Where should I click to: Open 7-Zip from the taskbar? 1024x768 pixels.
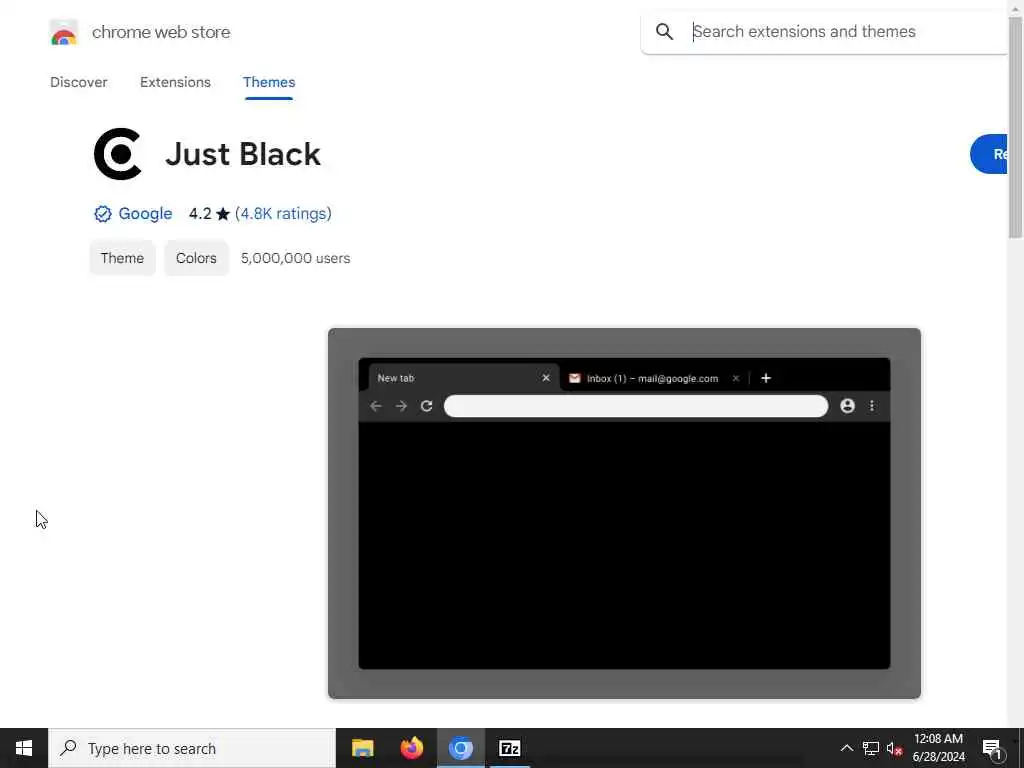(x=509, y=748)
